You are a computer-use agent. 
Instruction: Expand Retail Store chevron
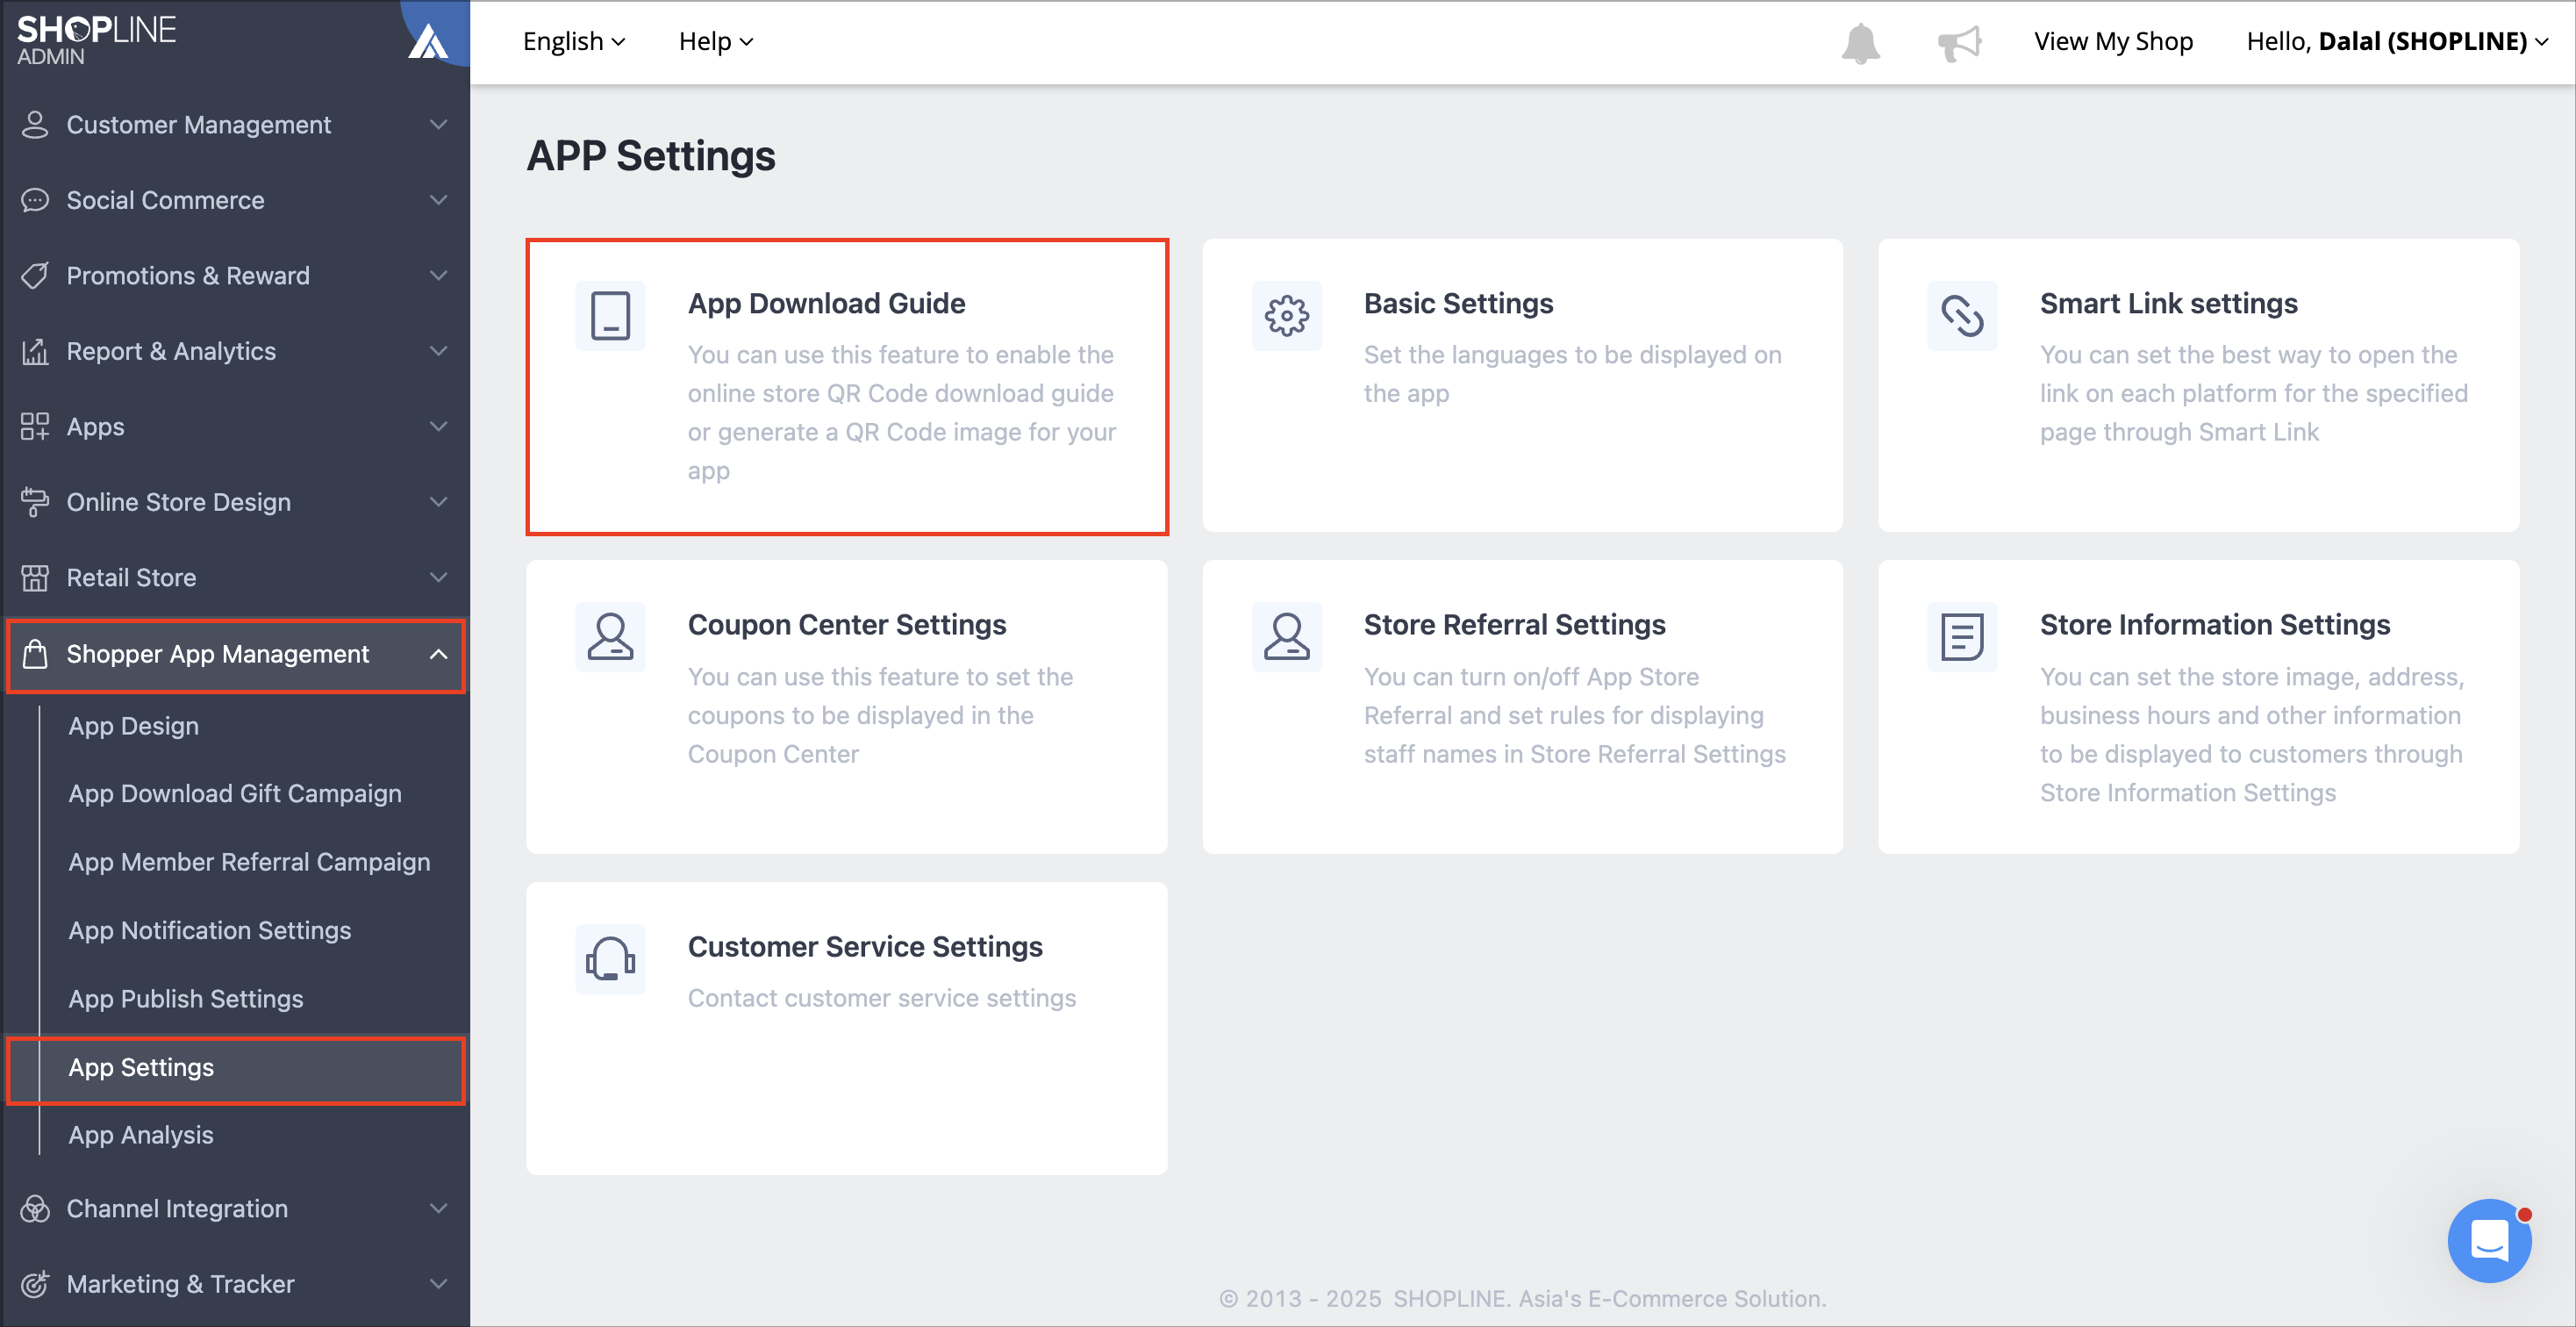(x=438, y=577)
